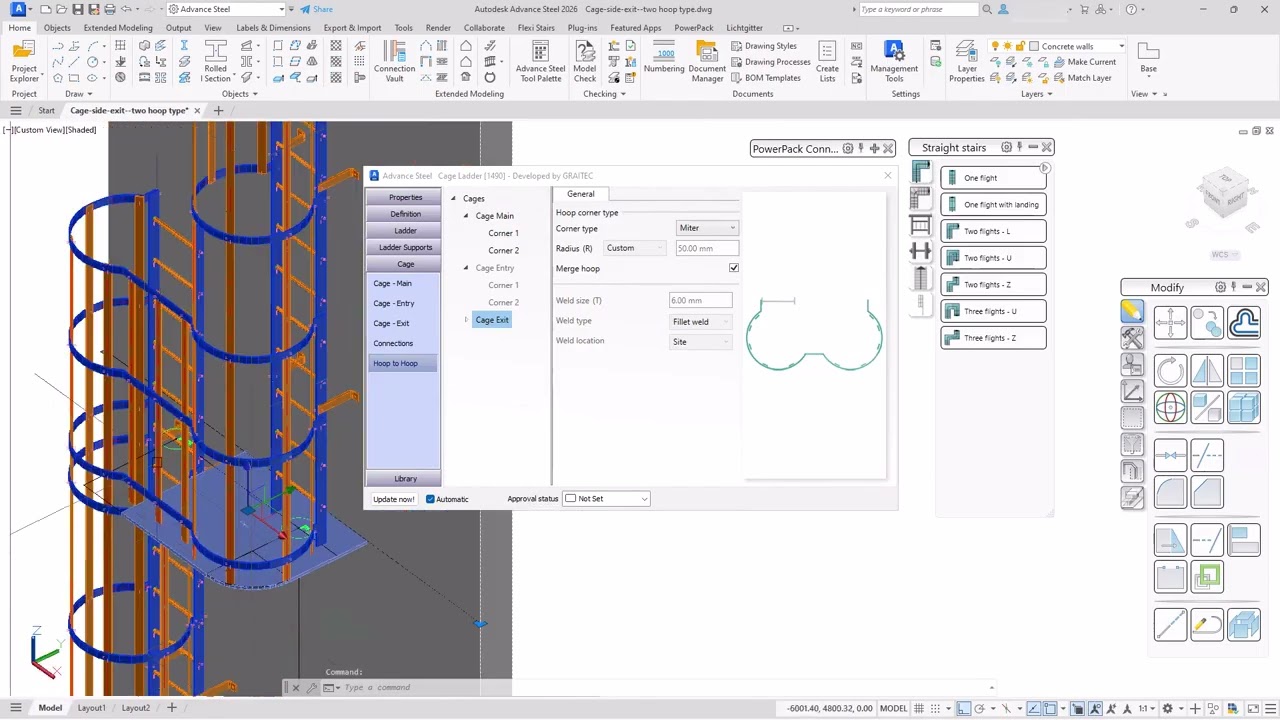This screenshot has width=1280, height=720.
Task: Switch to the Start file tab
Action: tap(47, 110)
